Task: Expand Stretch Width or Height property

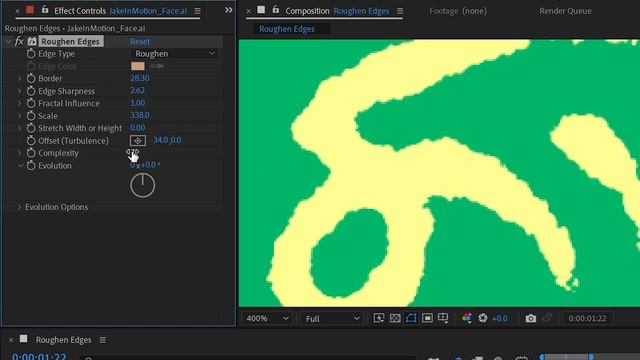Action: coord(19,128)
